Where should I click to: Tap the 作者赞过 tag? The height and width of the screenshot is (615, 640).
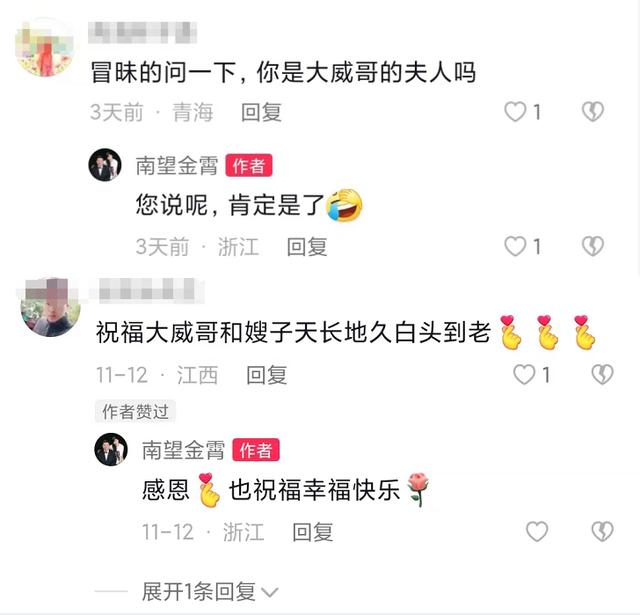136,411
